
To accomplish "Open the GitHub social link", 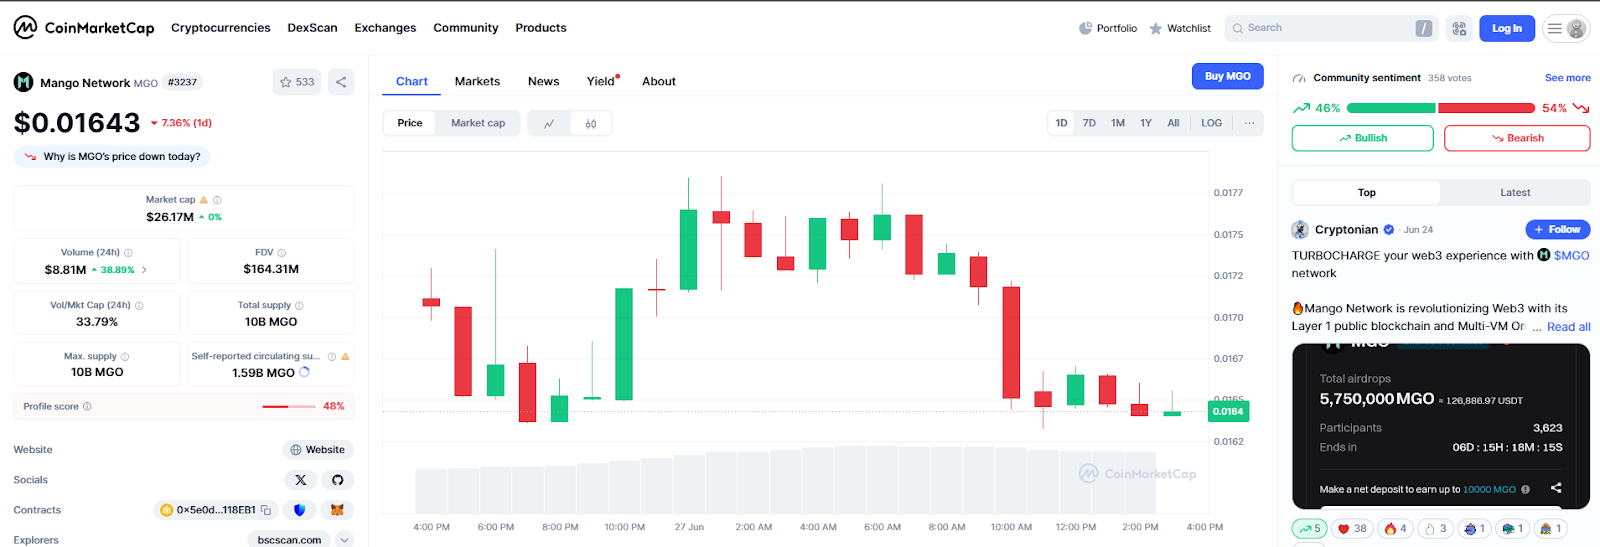I will click(x=338, y=480).
